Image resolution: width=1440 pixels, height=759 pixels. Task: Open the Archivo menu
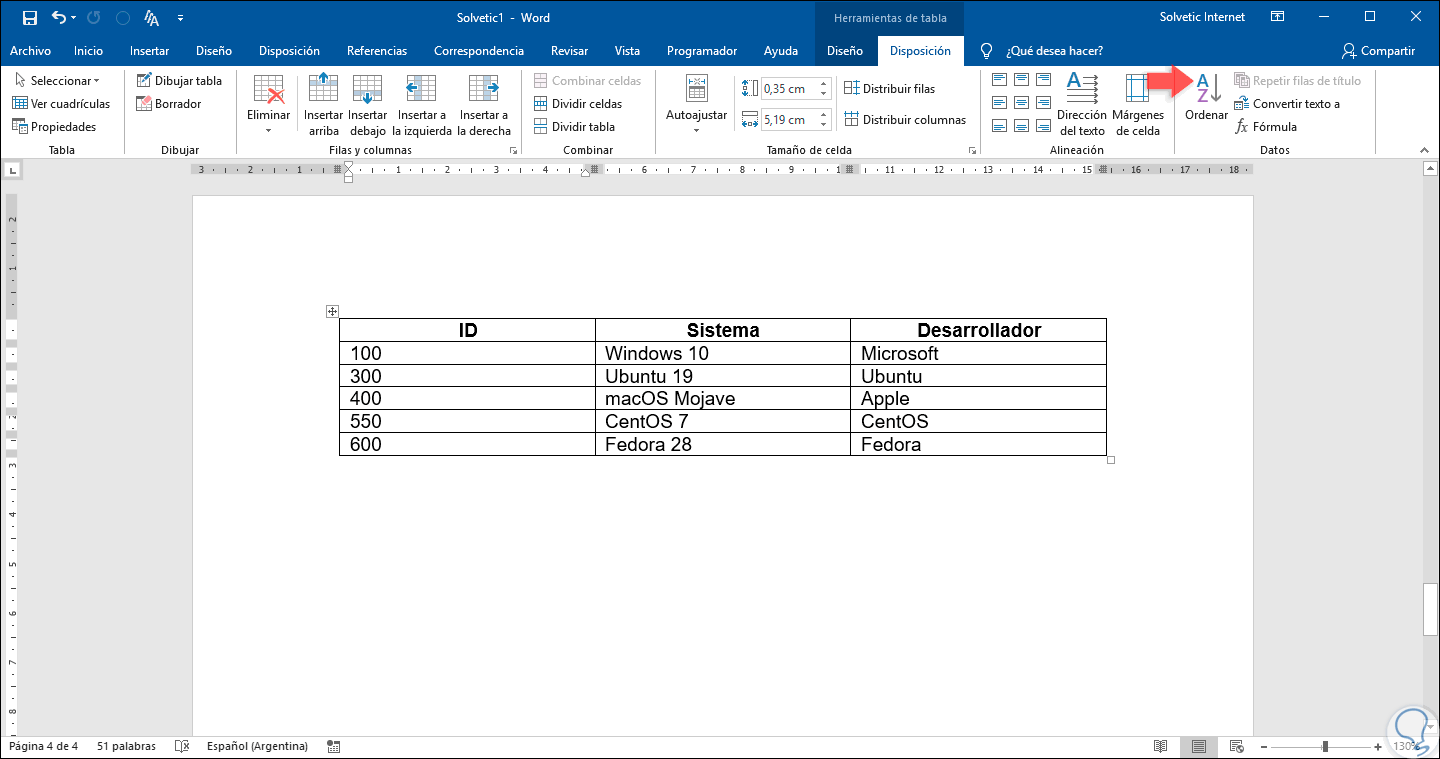(30, 51)
